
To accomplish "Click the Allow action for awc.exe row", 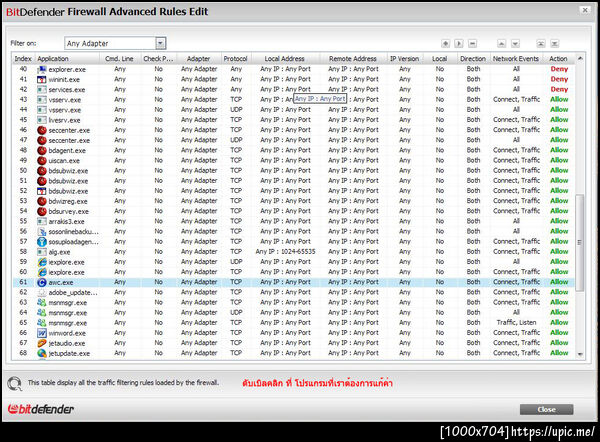I will coord(559,282).
